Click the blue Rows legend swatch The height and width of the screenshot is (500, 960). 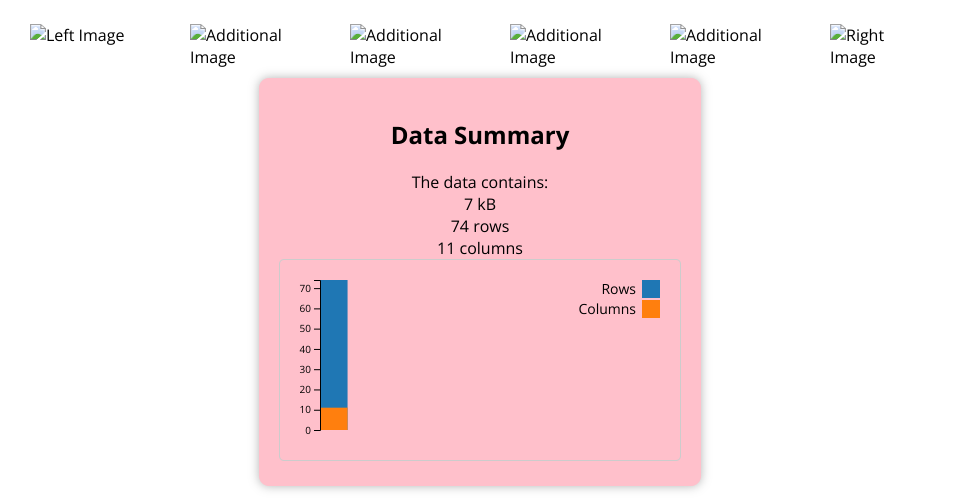click(x=651, y=289)
